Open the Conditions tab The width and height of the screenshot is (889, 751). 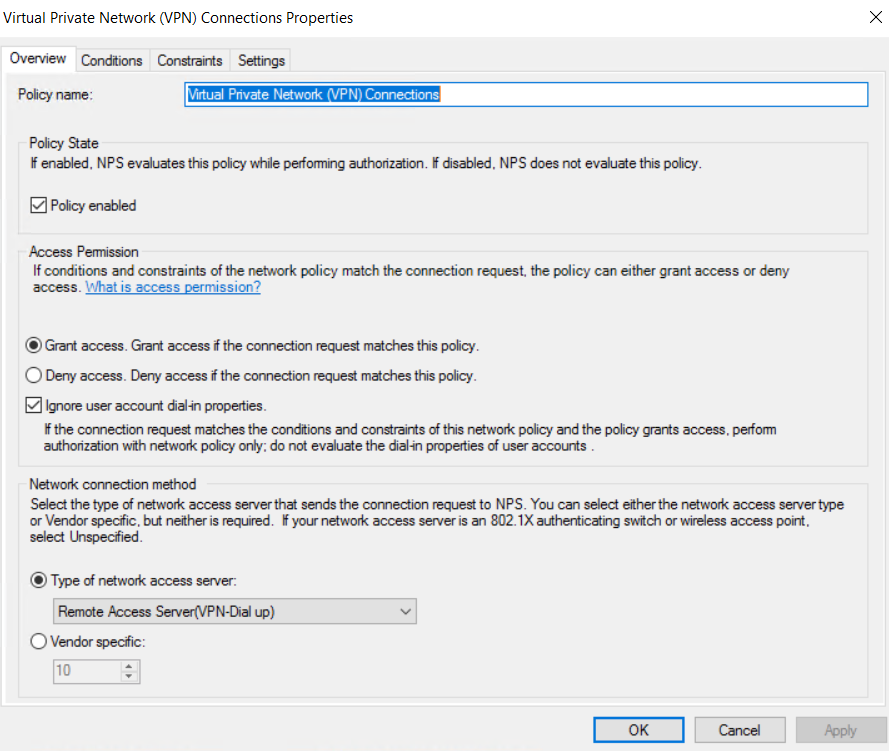pyautogui.click(x=111, y=60)
